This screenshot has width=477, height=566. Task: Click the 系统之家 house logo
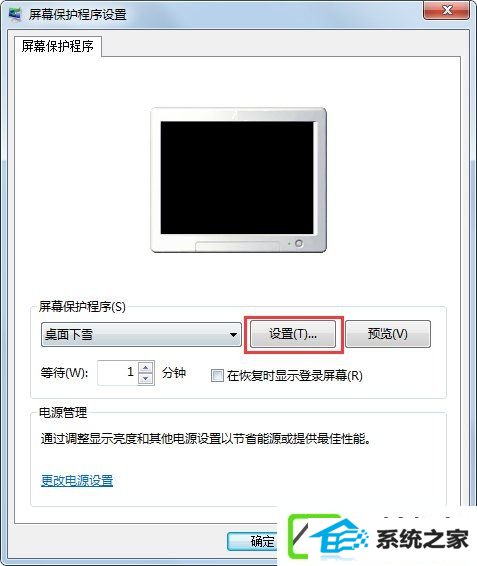(327, 536)
